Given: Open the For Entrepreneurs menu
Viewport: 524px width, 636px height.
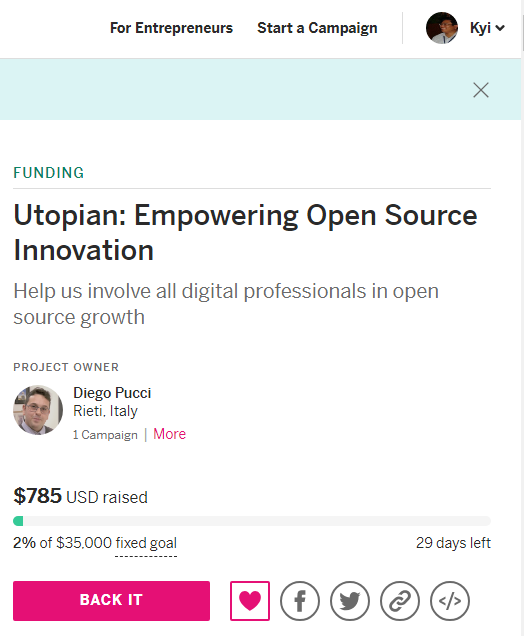Looking at the screenshot, I should 171,28.
